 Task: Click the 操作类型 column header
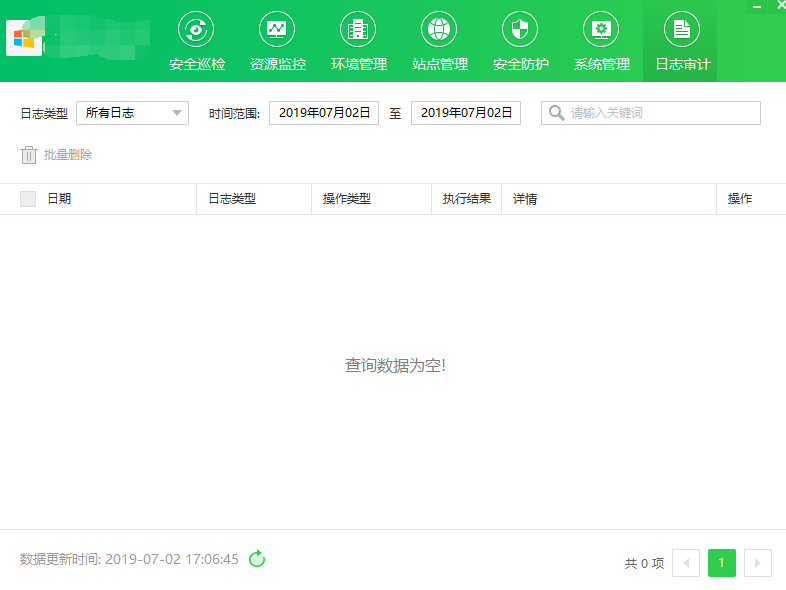point(347,199)
